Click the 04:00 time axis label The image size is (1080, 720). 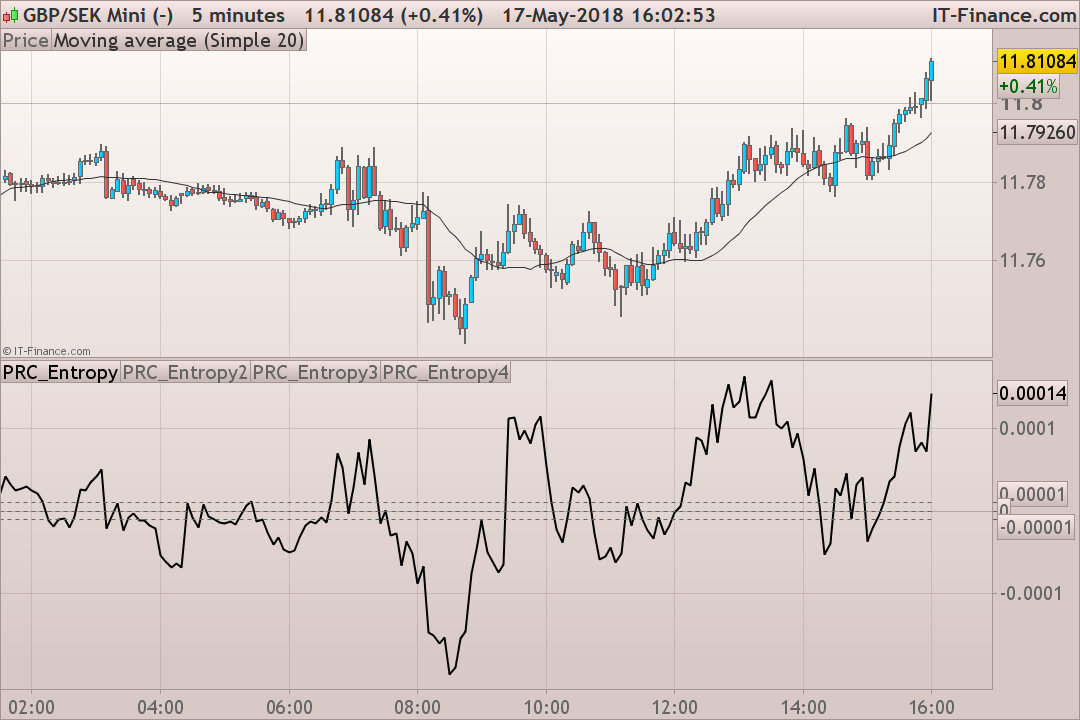pos(160,708)
